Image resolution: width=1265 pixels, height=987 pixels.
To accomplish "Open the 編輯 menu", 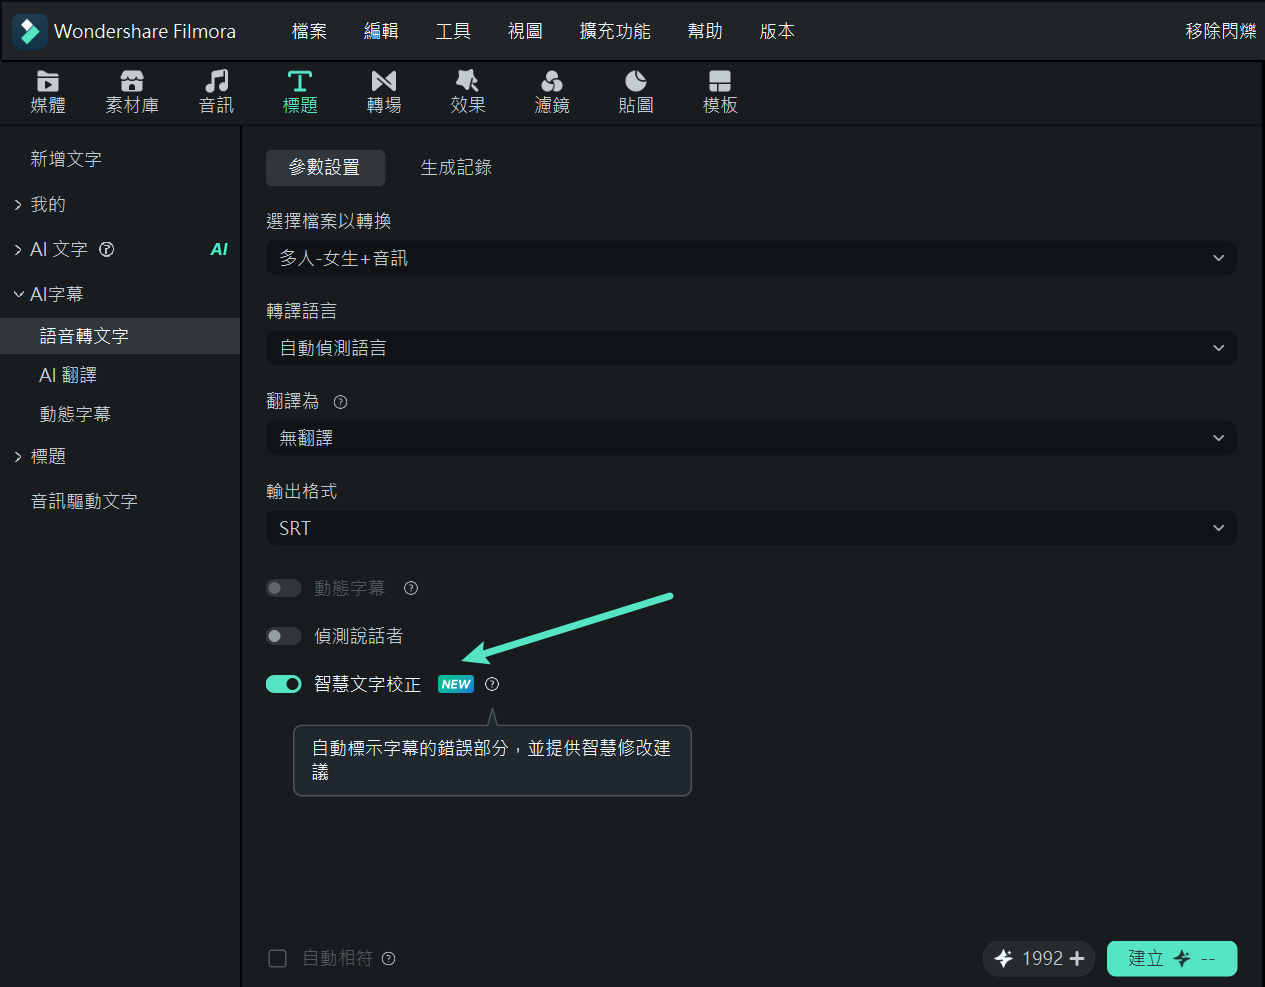I will pyautogui.click(x=381, y=31).
